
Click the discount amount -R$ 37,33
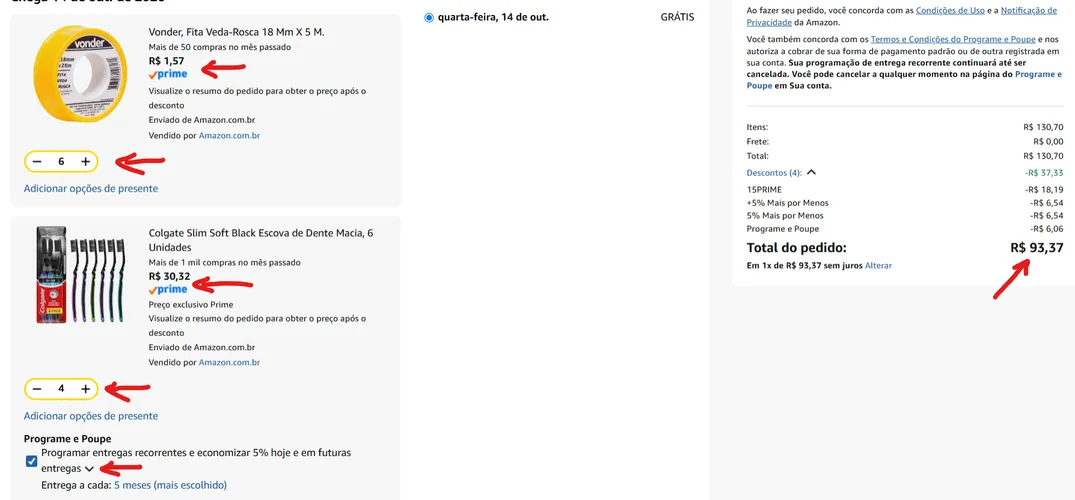click(1044, 173)
